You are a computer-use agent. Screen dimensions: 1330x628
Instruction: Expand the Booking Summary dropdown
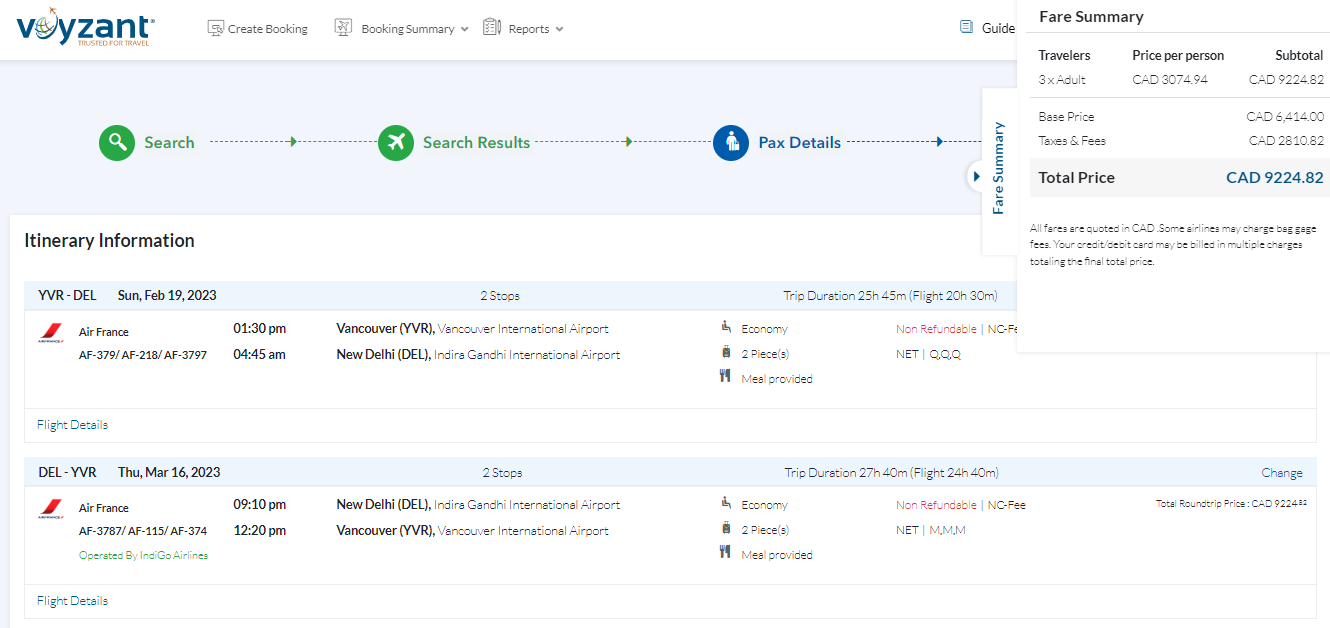tap(401, 29)
